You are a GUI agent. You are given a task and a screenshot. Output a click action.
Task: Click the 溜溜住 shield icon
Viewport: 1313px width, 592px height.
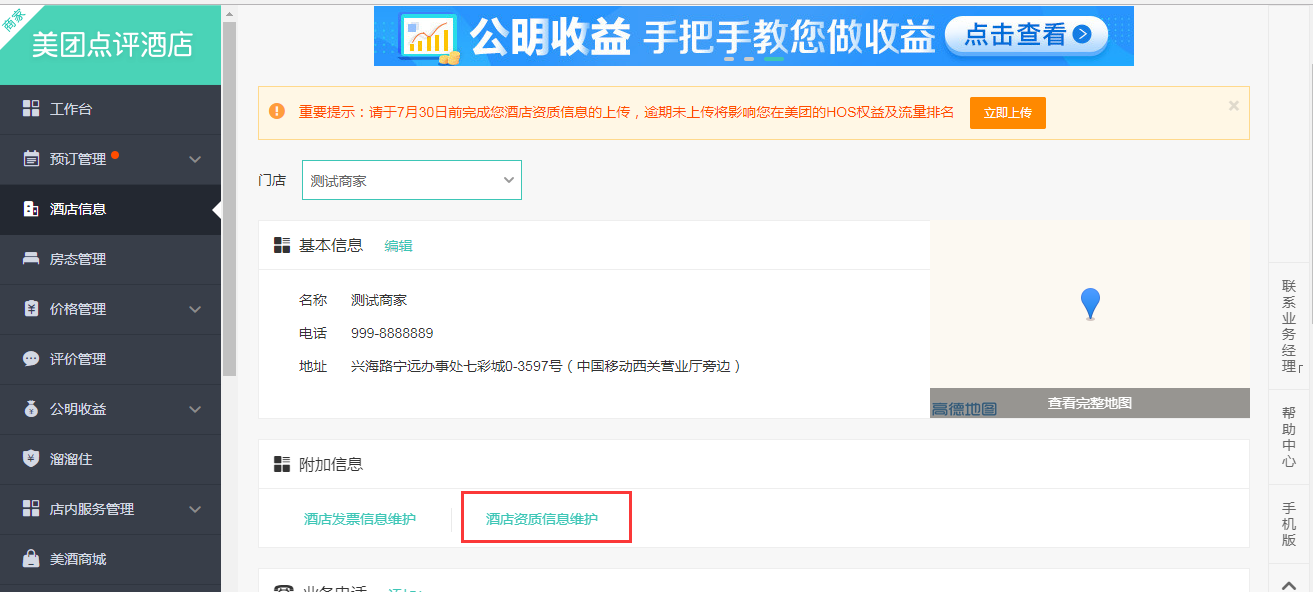pos(31,459)
